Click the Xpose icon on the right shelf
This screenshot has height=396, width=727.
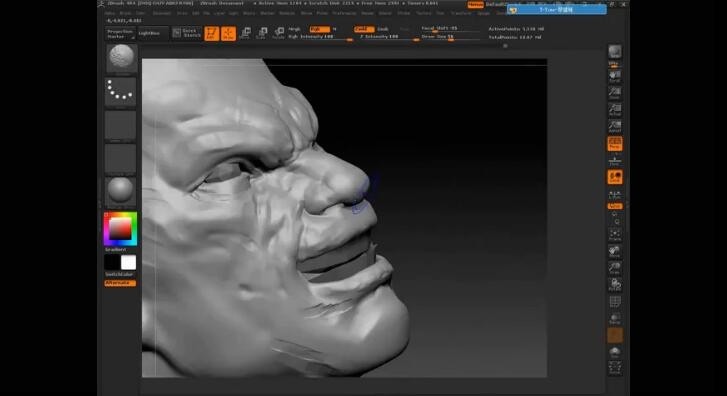coord(615,369)
